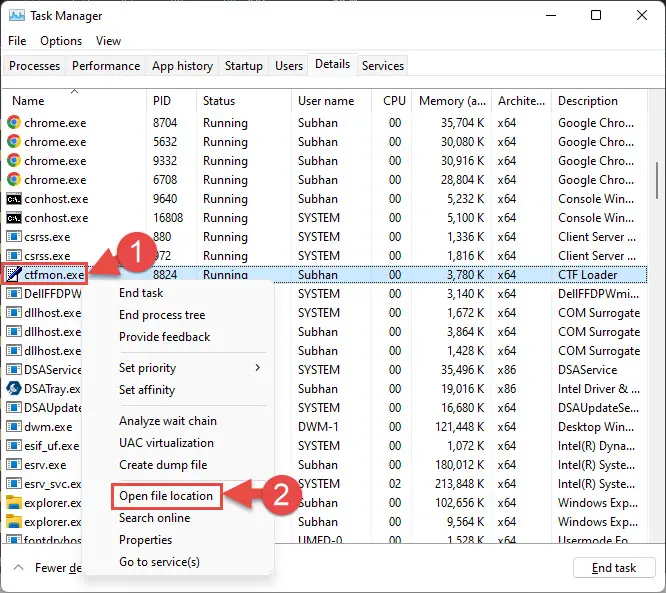
Task: Click the DWM-1 user name cell
Action: click(318, 426)
